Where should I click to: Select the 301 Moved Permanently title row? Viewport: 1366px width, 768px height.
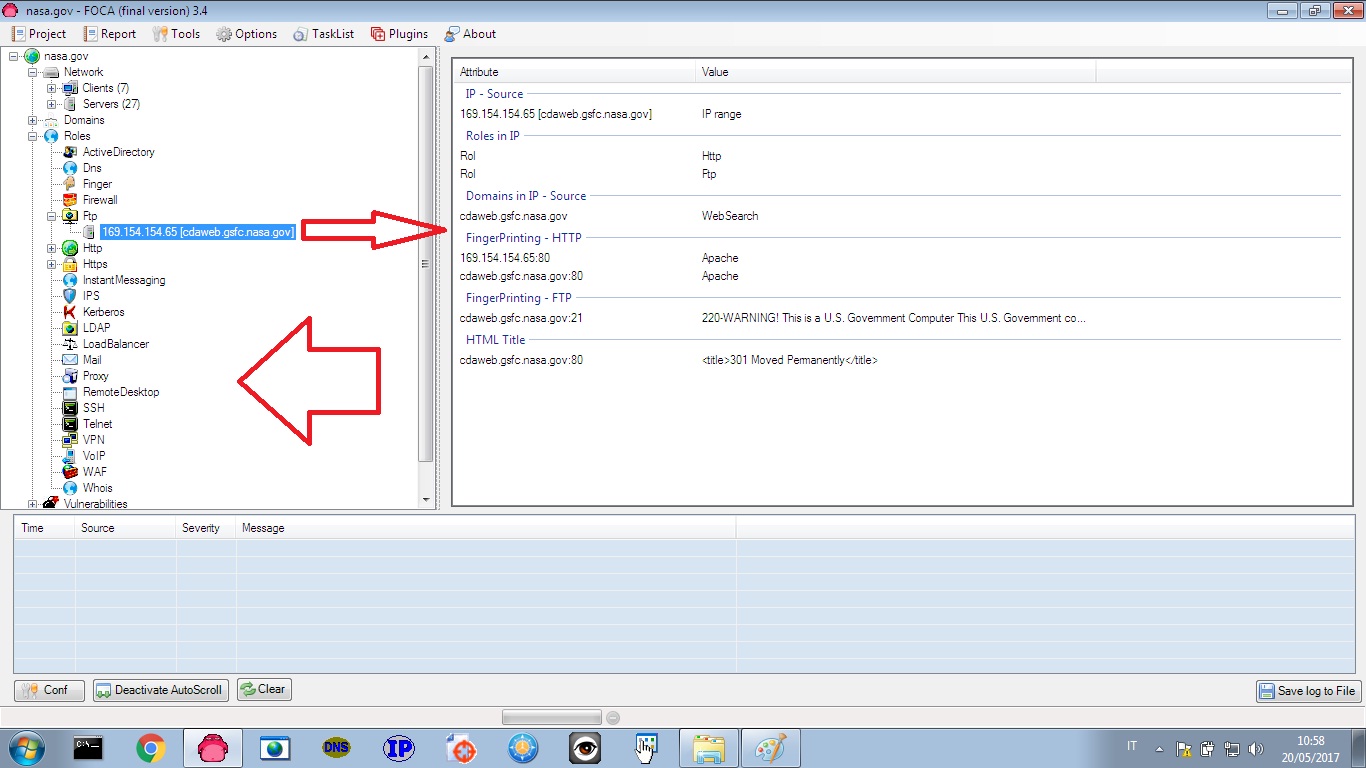(898, 360)
